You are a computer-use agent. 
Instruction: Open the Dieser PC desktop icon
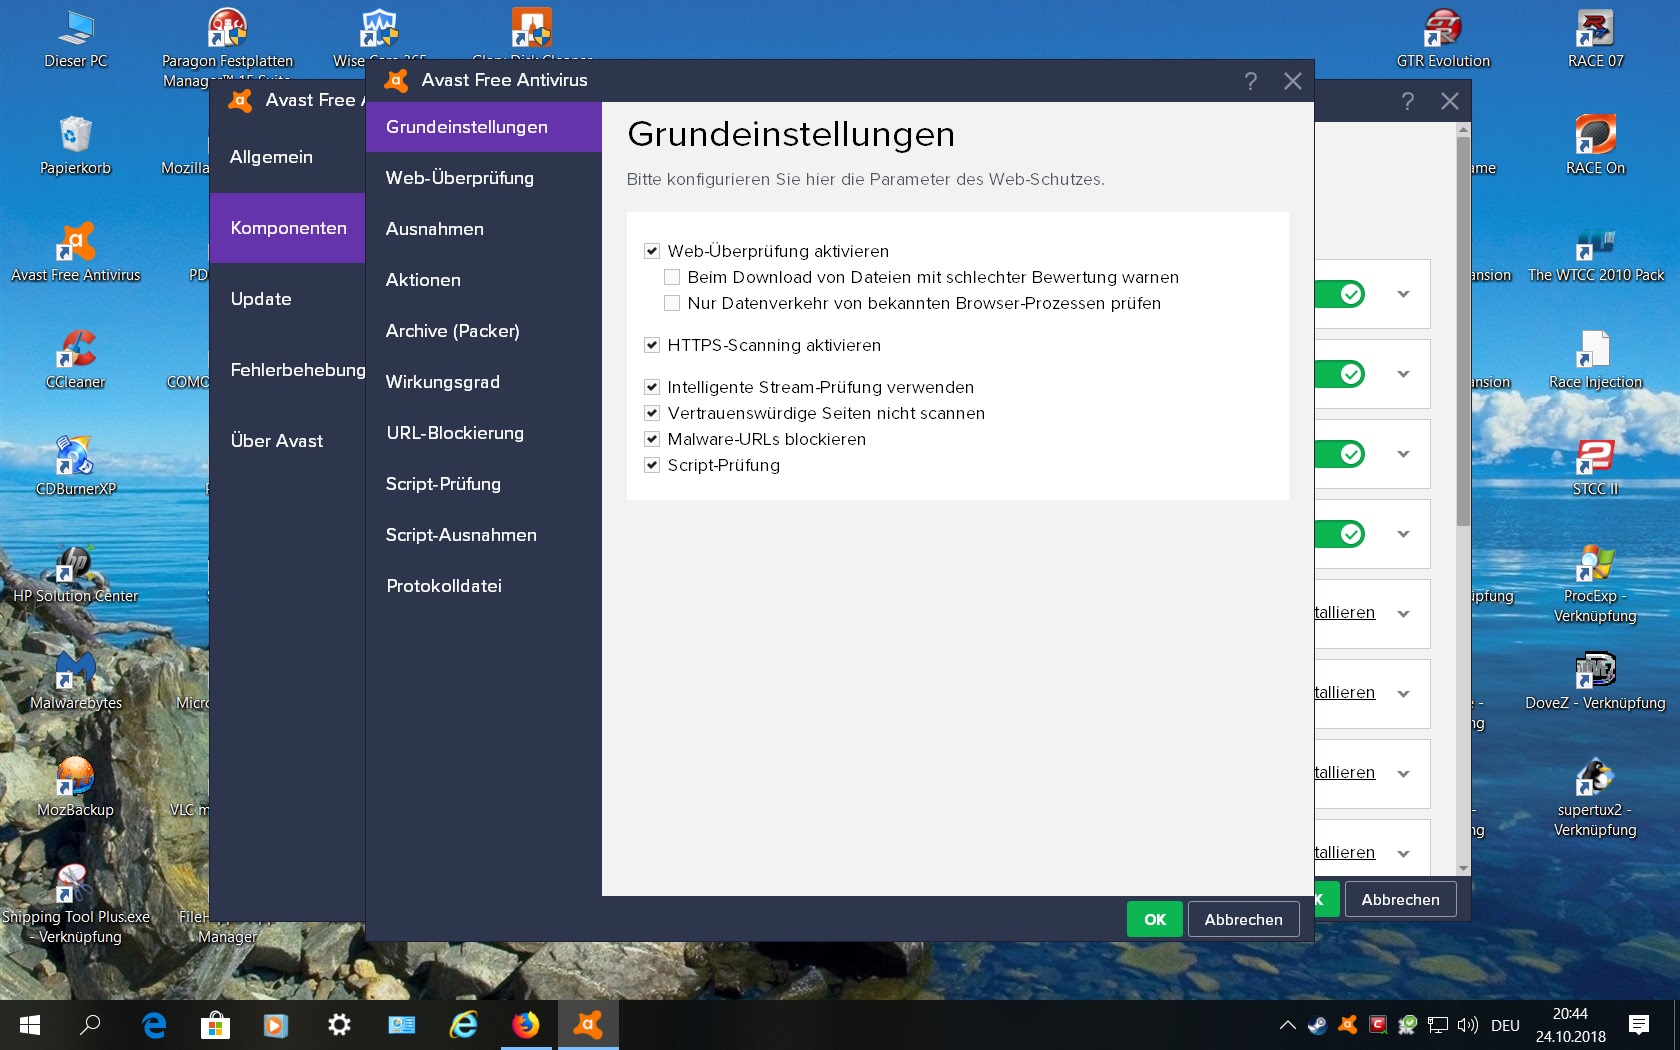pos(76,38)
